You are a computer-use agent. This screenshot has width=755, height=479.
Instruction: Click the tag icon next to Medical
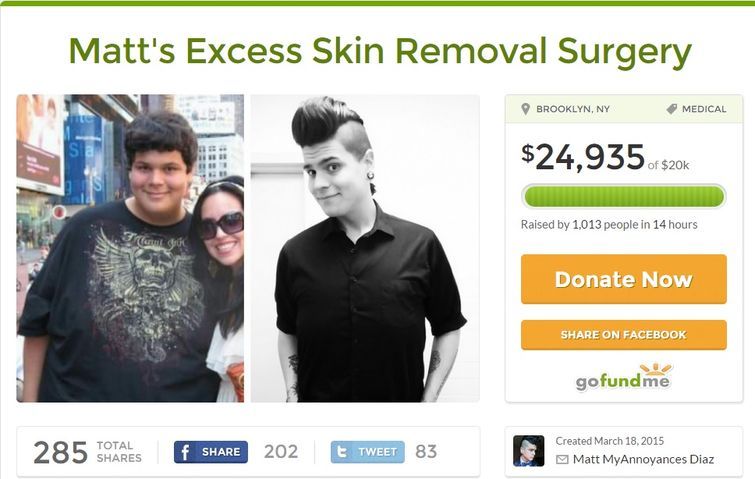[672, 109]
